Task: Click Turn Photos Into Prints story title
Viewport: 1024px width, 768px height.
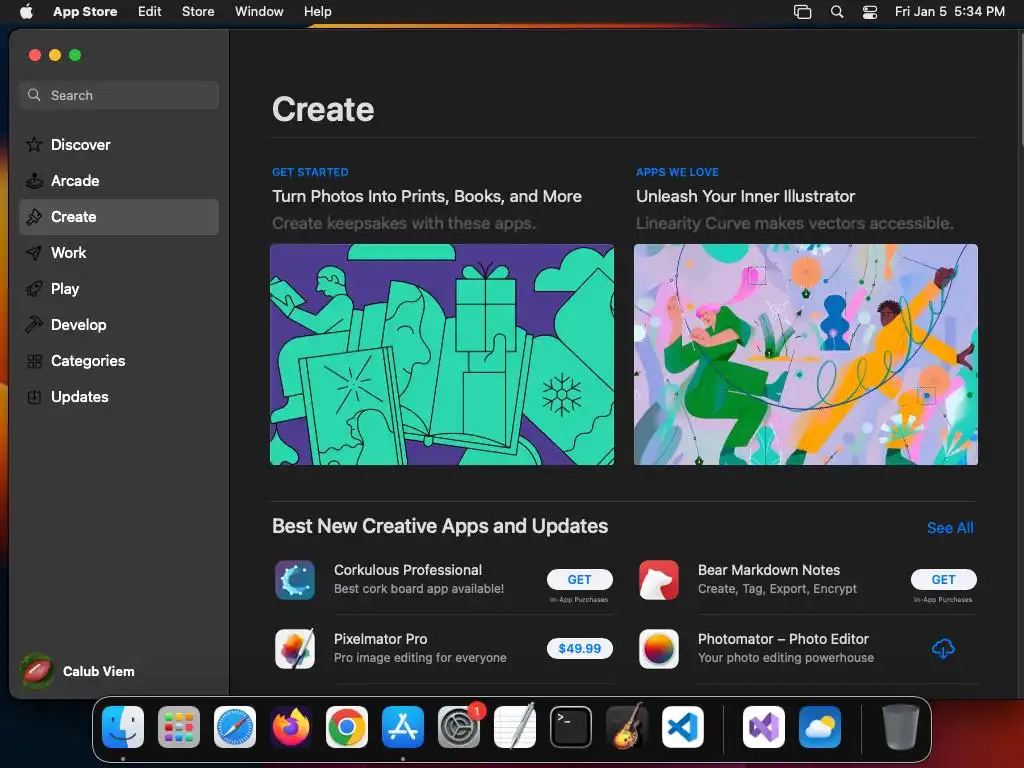Action: [426, 197]
